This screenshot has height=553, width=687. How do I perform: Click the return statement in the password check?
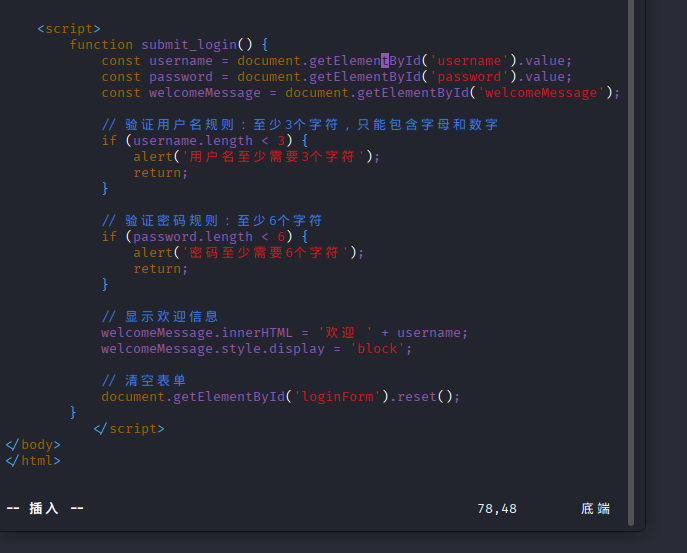point(160,269)
